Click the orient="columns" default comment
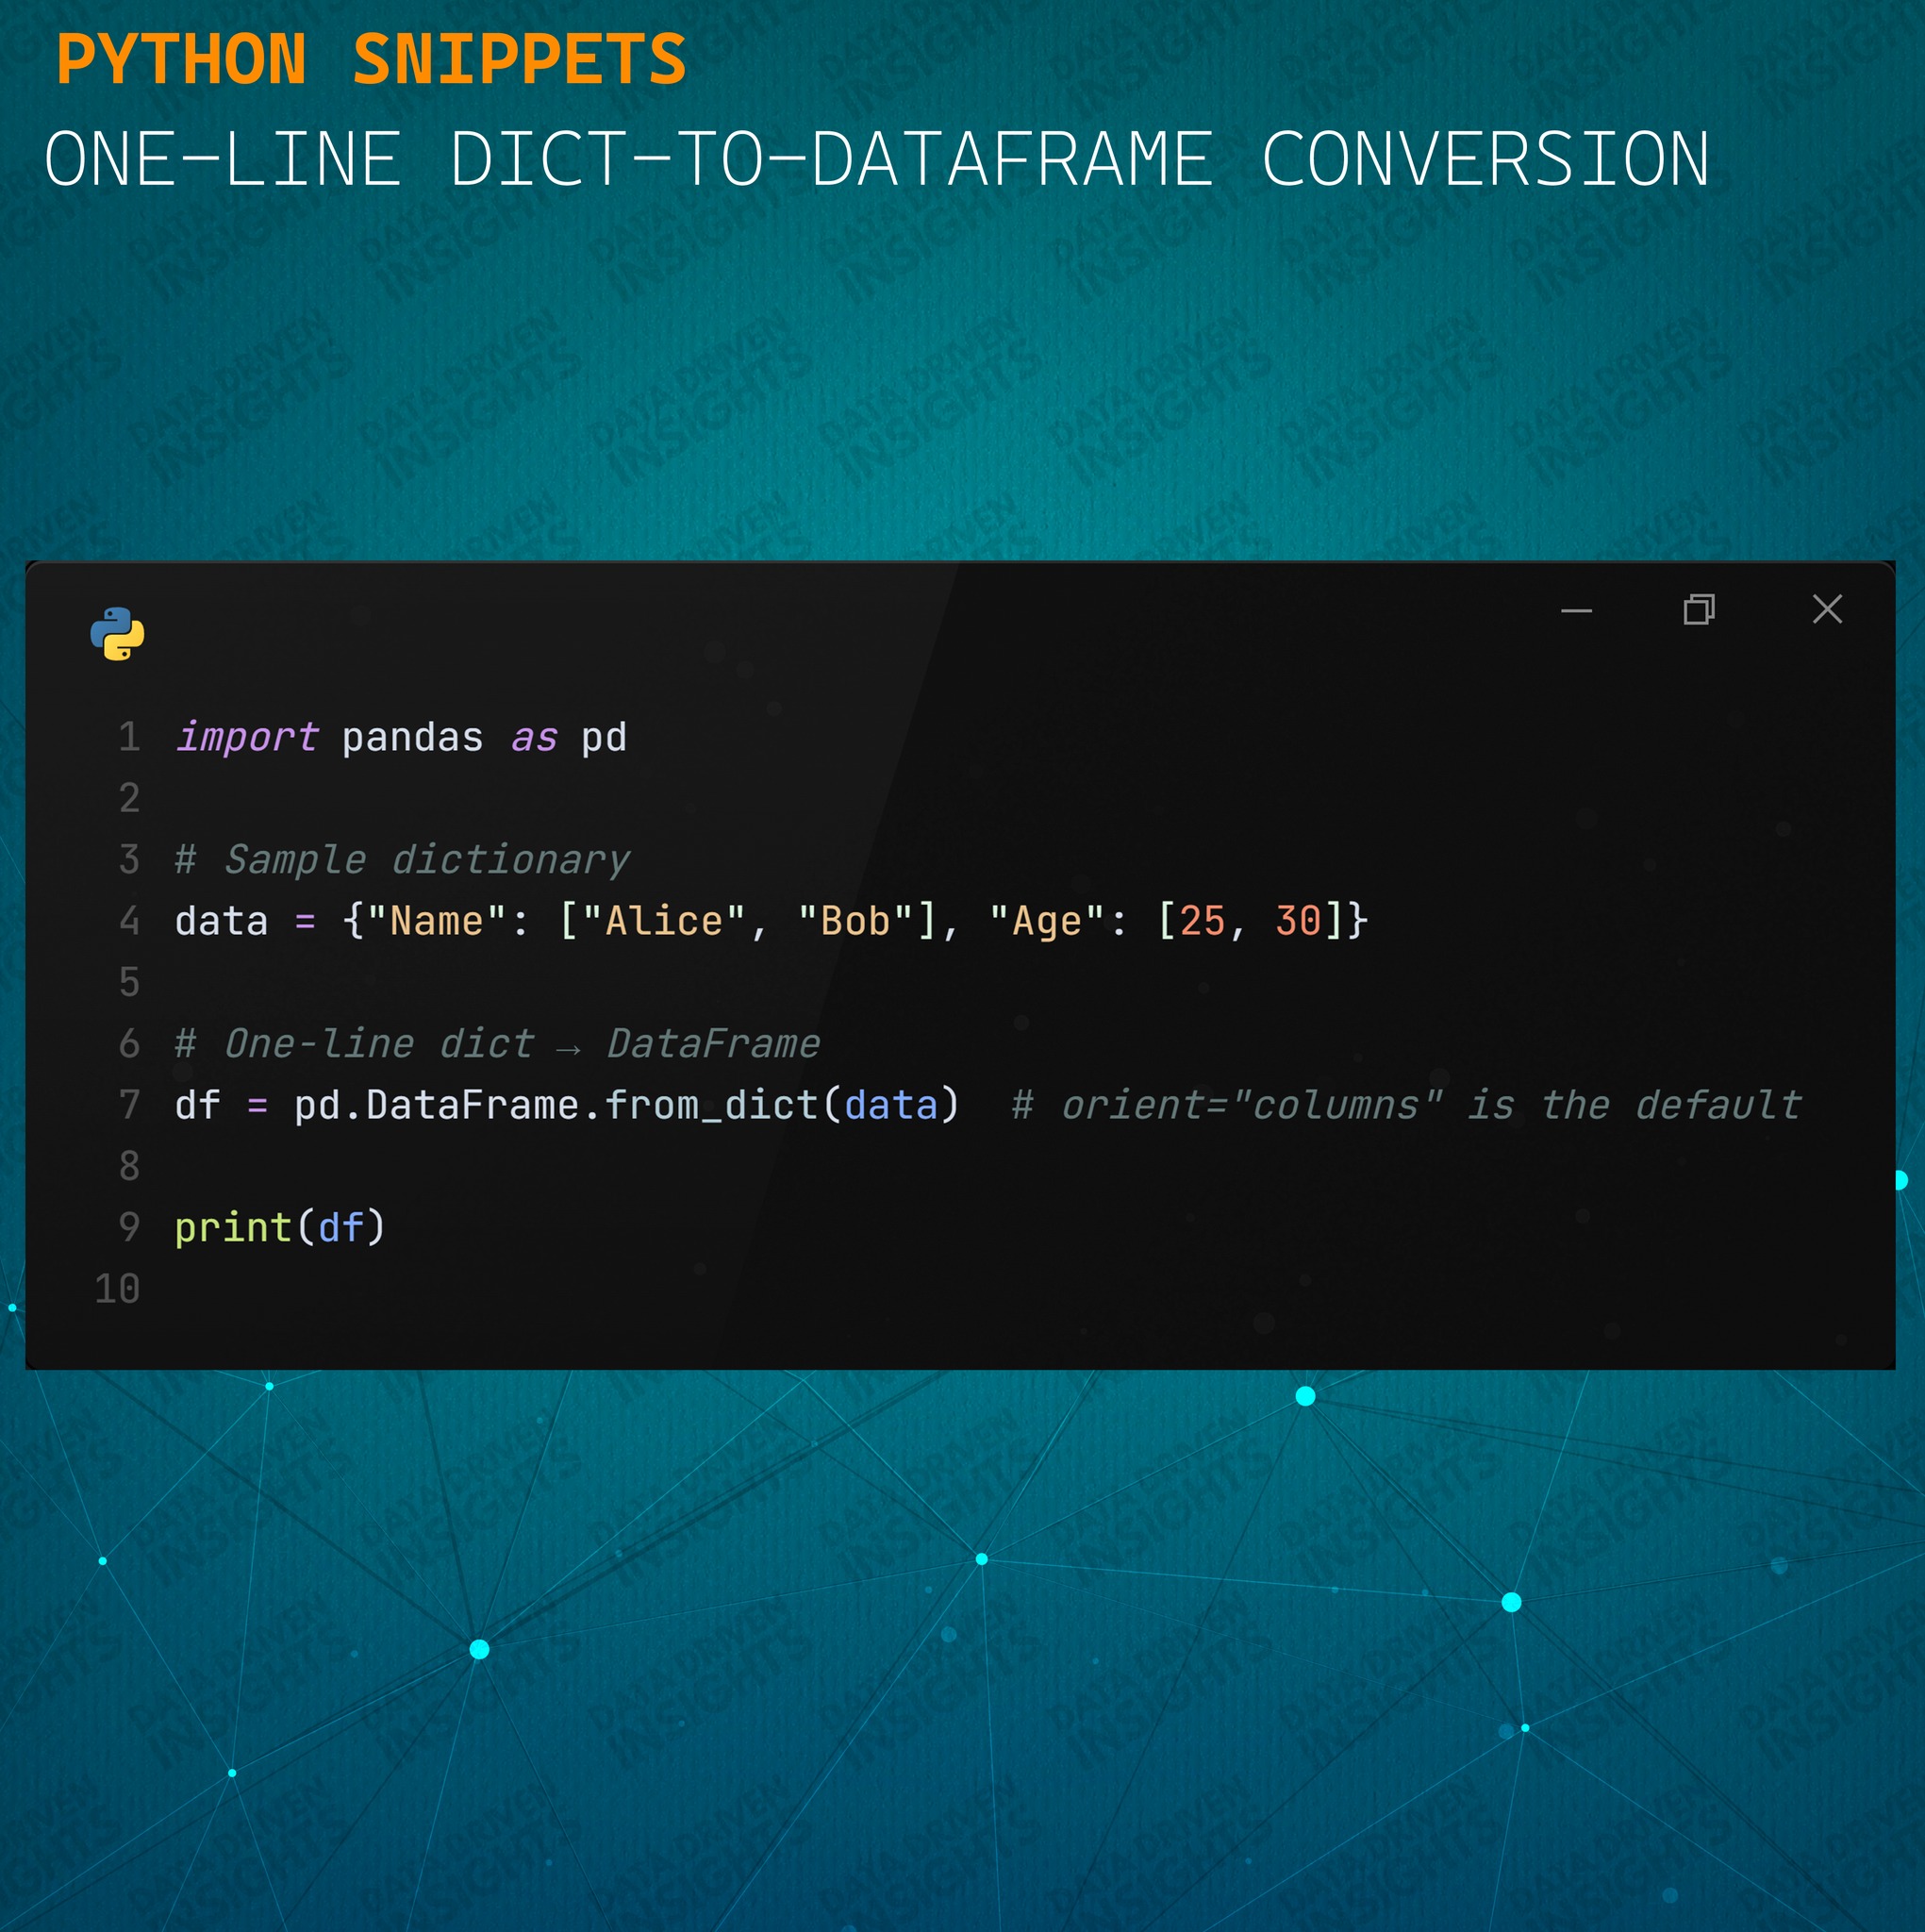The width and height of the screenshot is (1925, 1932). tap(1406, 1105)
